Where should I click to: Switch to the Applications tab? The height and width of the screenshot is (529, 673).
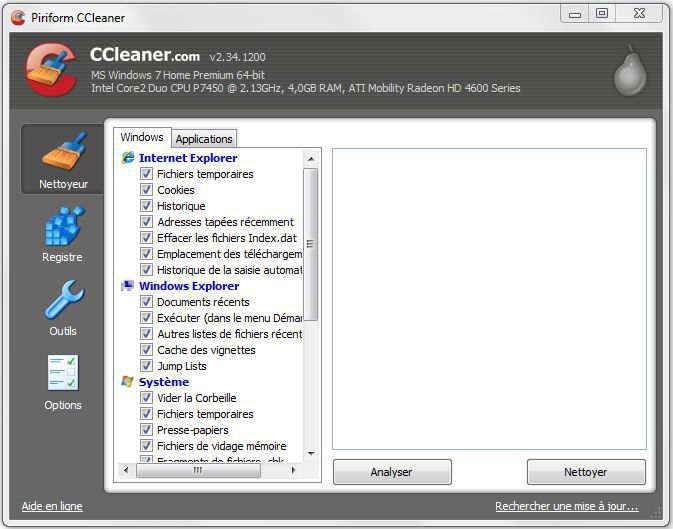(x=204, y=139)
